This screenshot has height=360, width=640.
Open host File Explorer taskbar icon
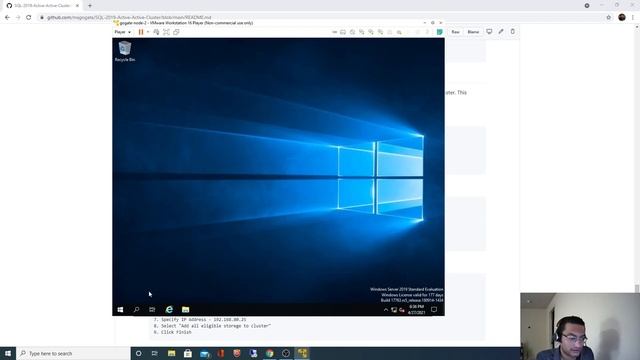click(171, 353)
